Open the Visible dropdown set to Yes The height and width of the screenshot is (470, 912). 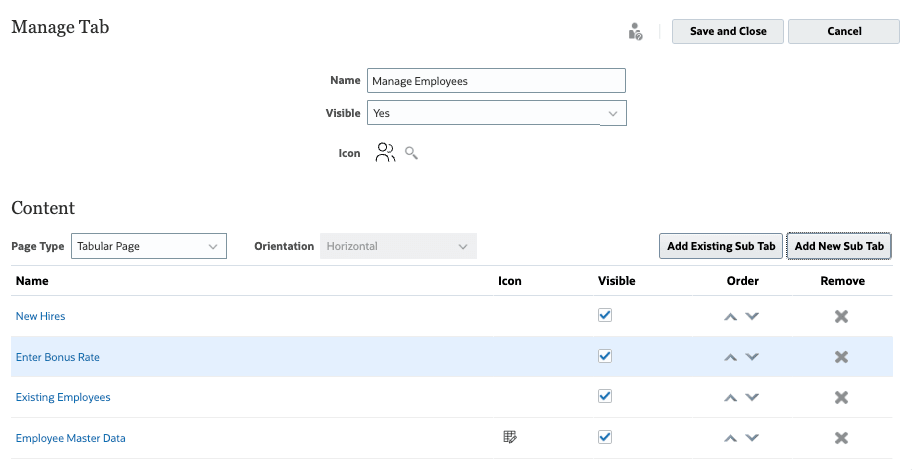click(x=496, y=113)
